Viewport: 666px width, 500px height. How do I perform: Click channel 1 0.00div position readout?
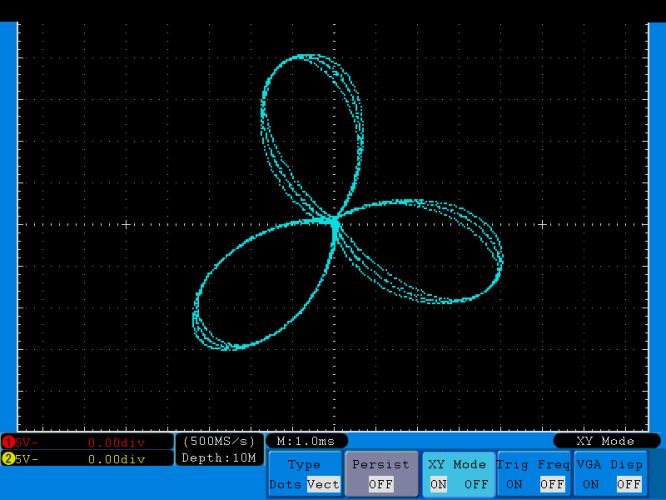pos(117,443)
